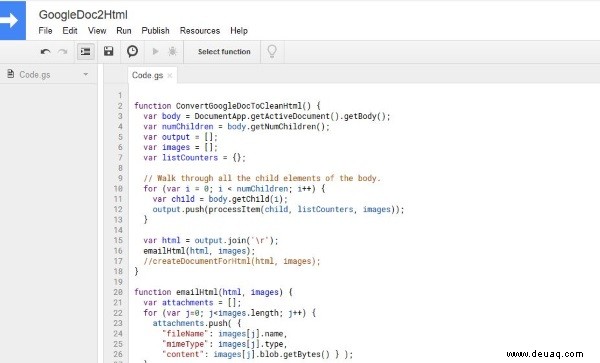The image size is (600, 363).
Task: Redo the last undone edit
Action: point(63,52)
